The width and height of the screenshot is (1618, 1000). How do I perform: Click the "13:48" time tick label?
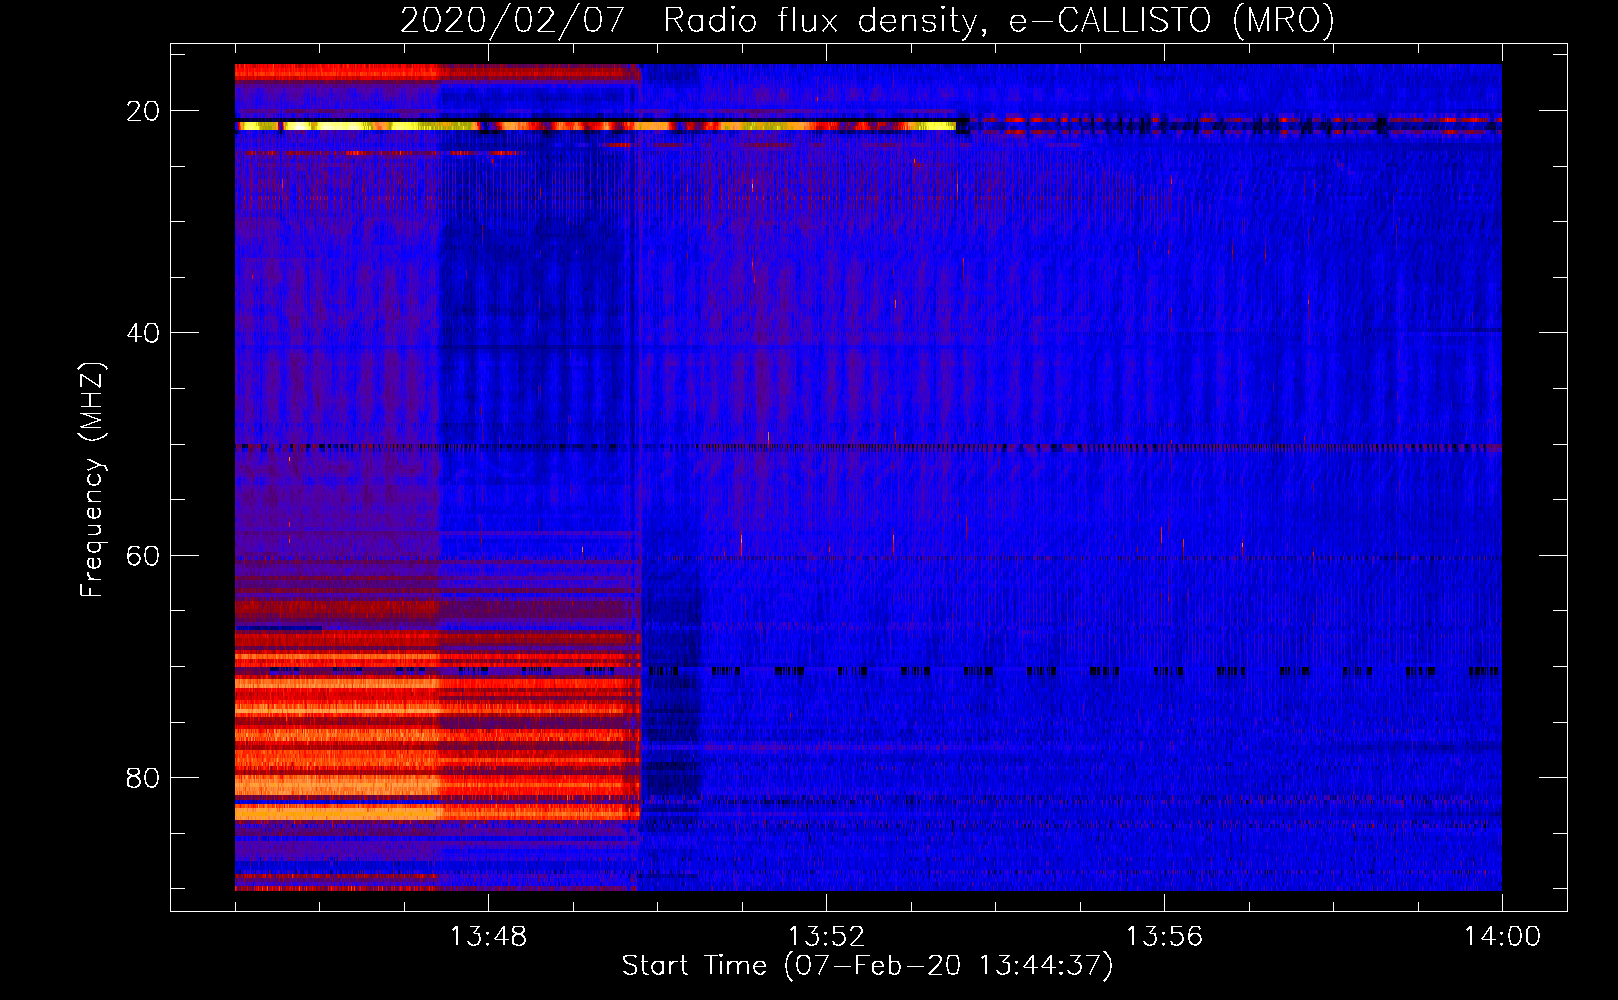[x=488, y=937]
